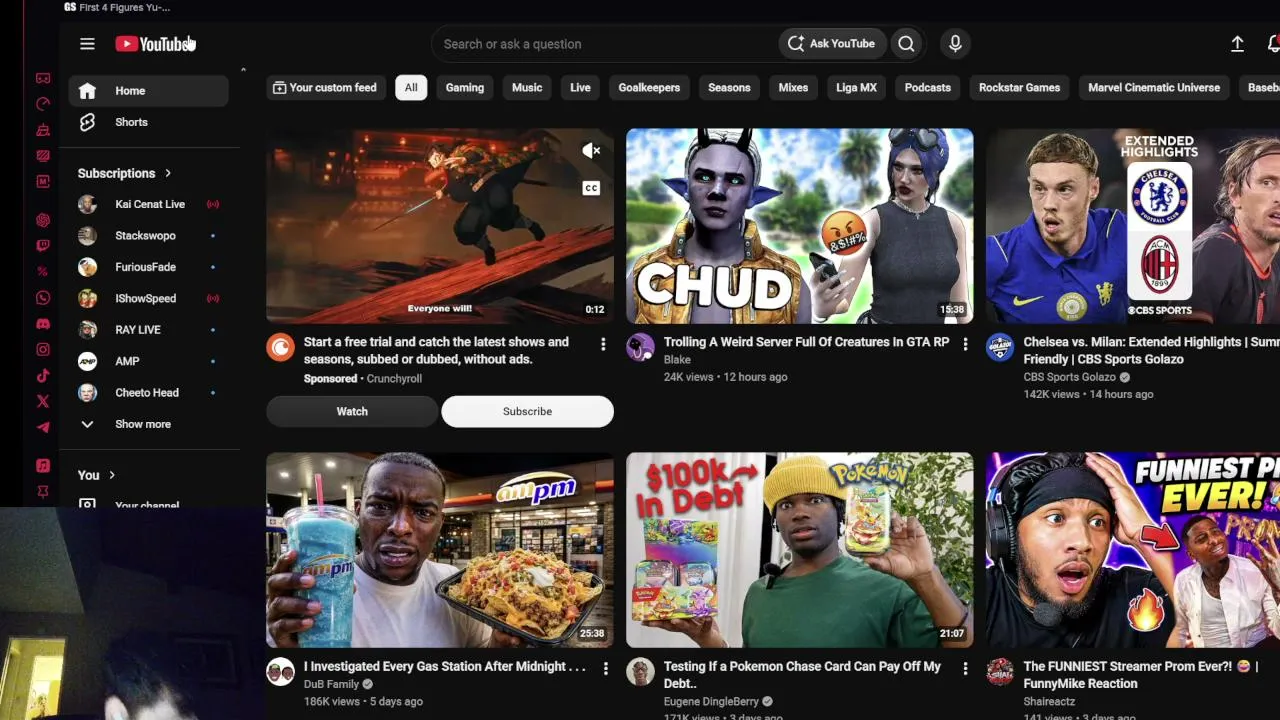
Task: Open more options for the Pokemon Chase Card video
Action: [965, 668]
